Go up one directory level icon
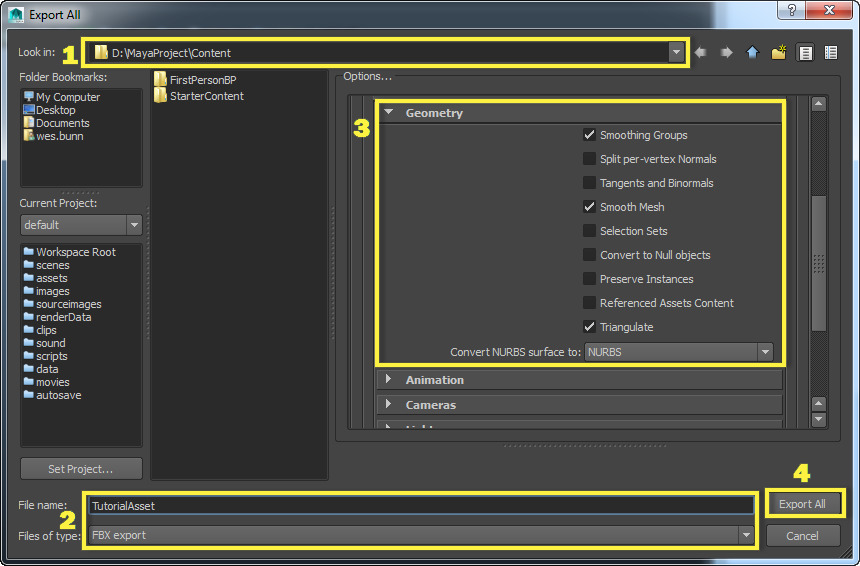The image size is (860, 566). pos(752,53)
